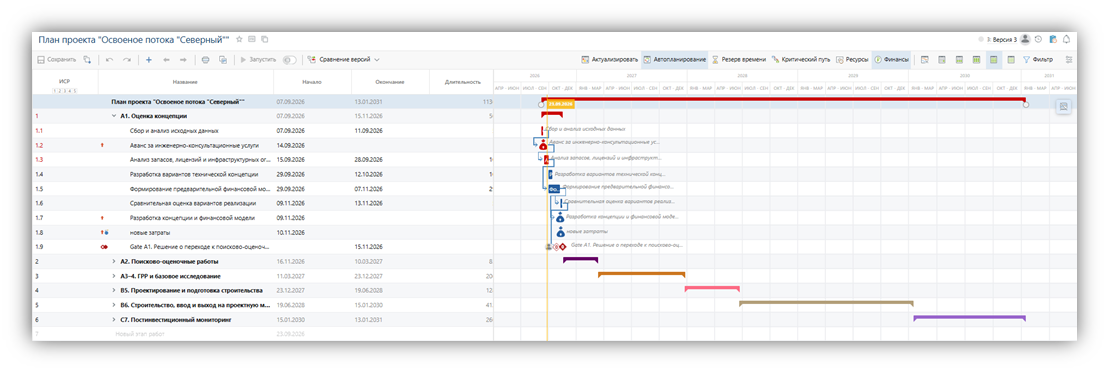The image size is (1109, 373).
Task: Toggle Критический путь highlighting
Action: tap(801, 60)
